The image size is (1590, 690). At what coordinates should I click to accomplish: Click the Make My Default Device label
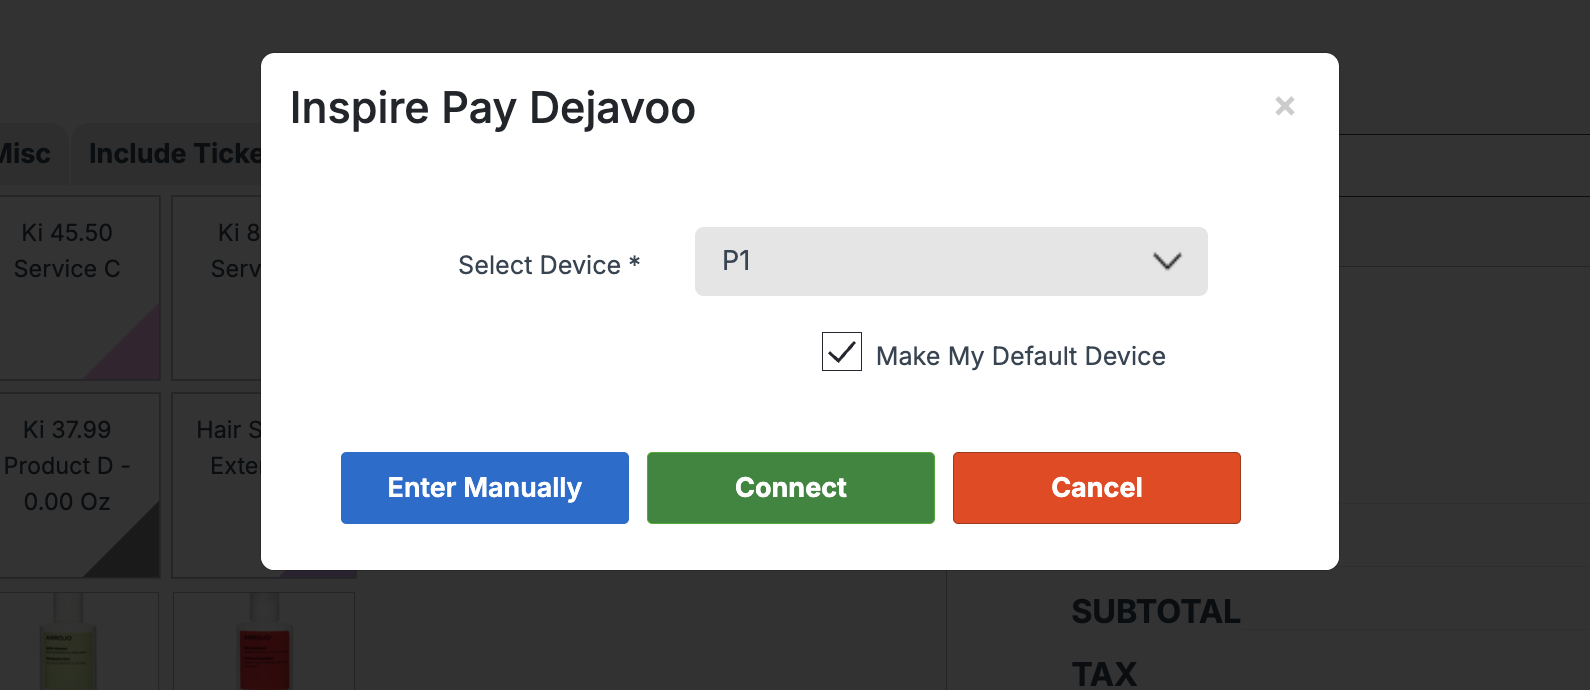(x=1020, y=356)
